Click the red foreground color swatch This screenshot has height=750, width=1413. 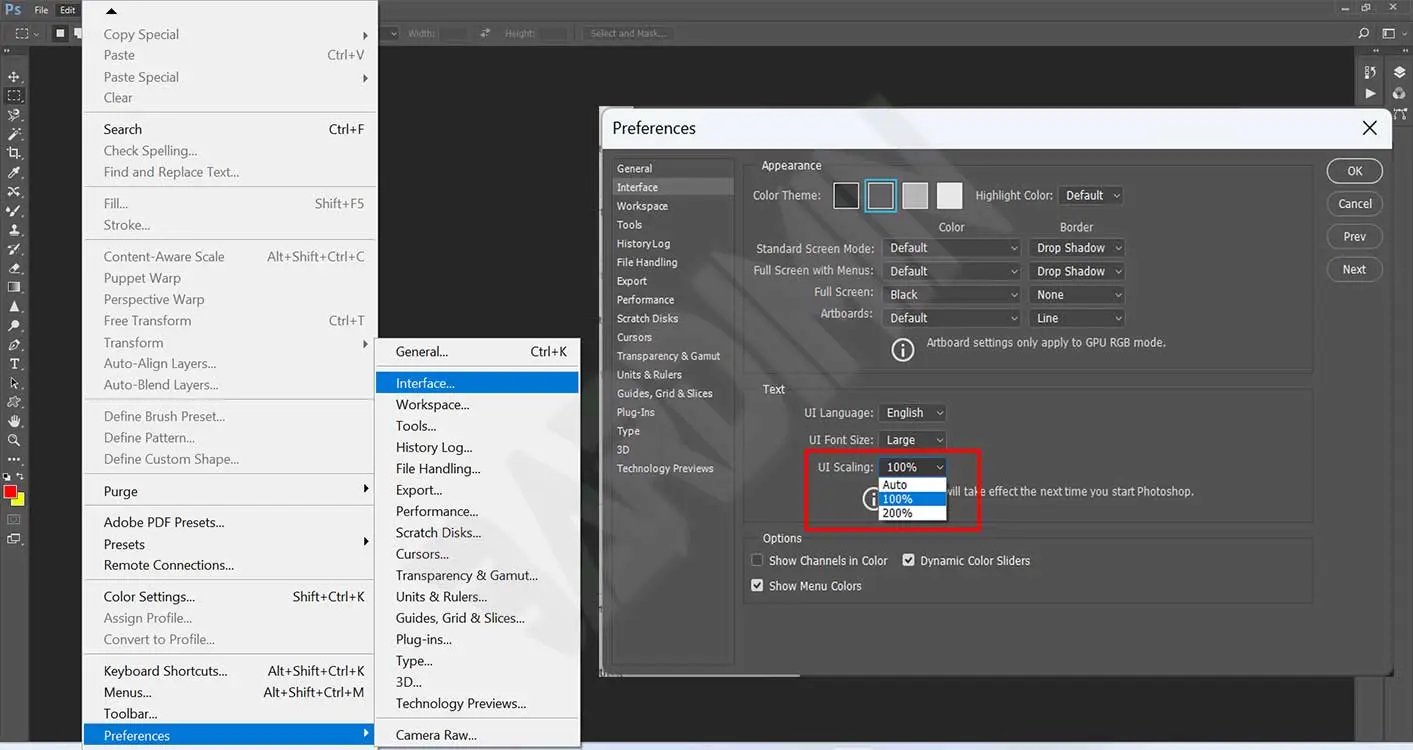(x=10, y=492)
